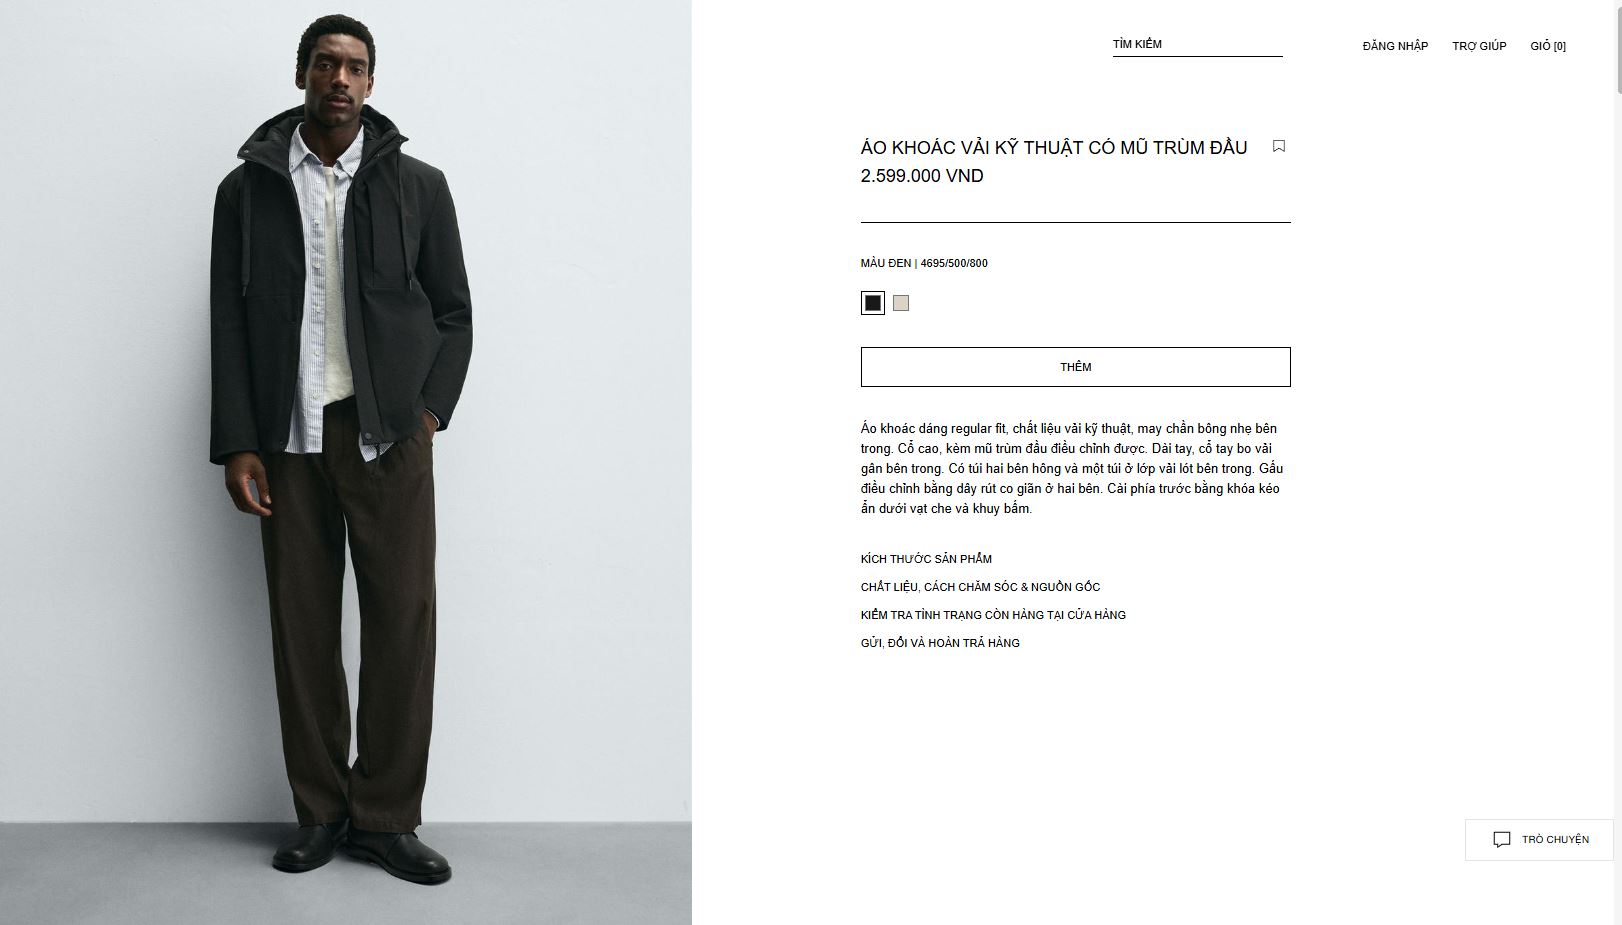Viewport: 1622px width, 925px height.
Task: Open the TRỢ GIÚP help menu
Action: [x=1479, y=46]
